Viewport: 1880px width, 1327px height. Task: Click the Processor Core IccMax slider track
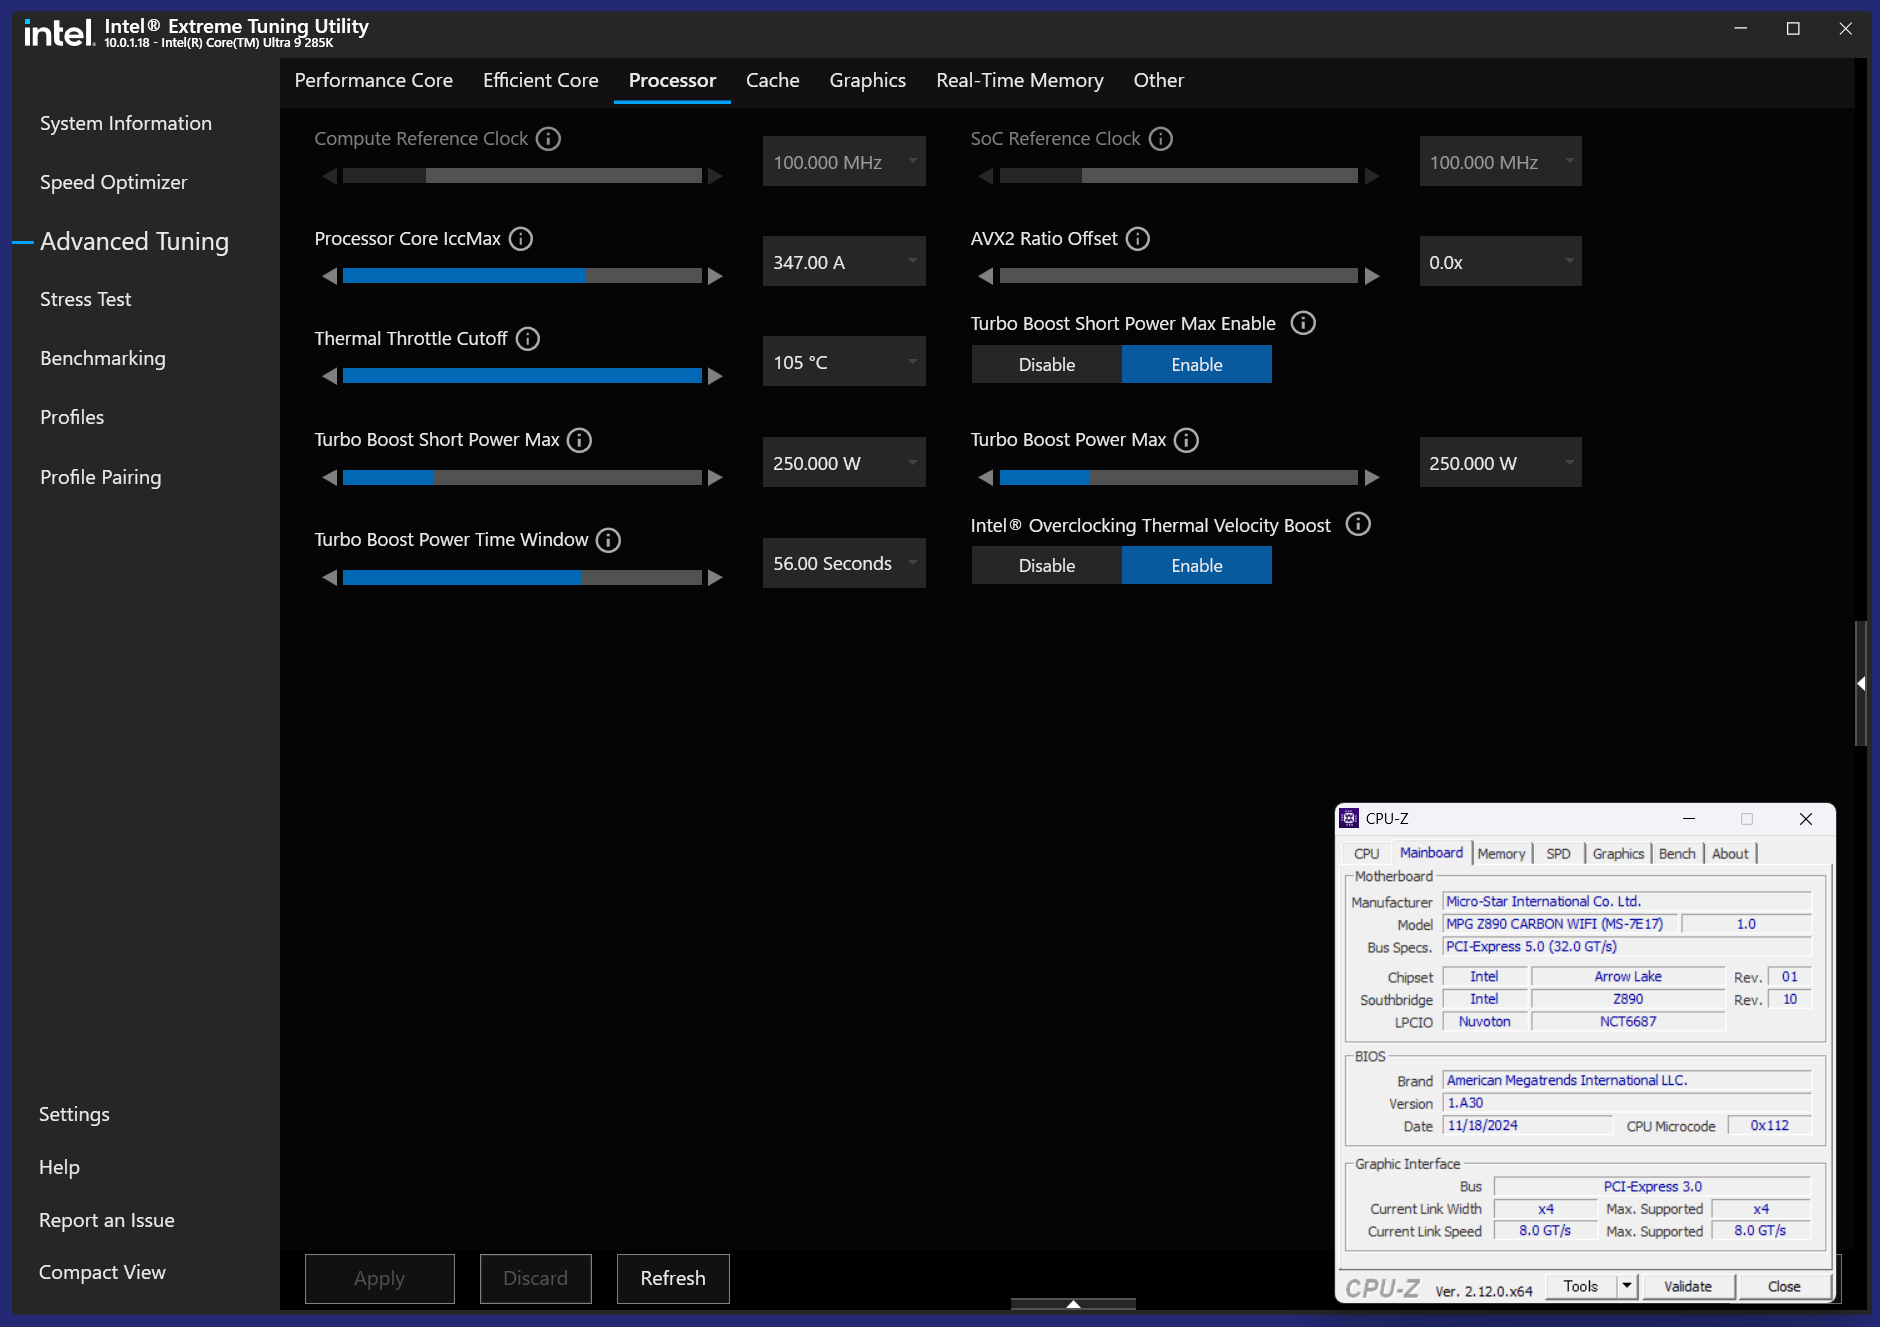(x=522, y=276)
